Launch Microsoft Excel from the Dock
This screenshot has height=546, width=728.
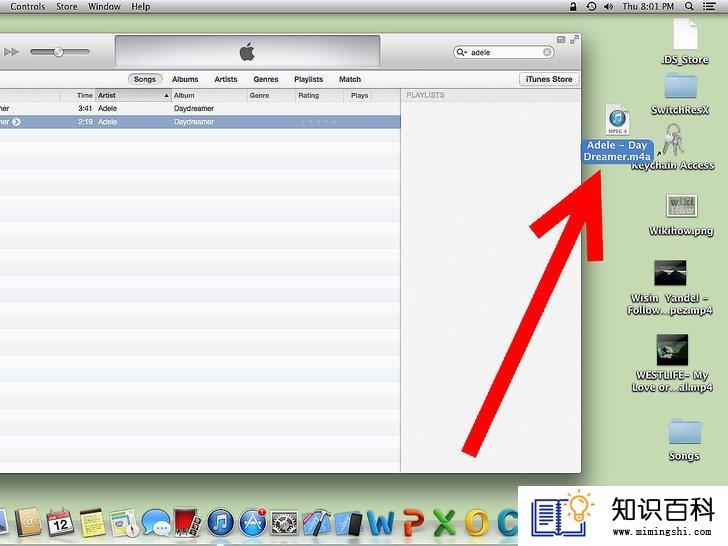click(x=445, y=524)
